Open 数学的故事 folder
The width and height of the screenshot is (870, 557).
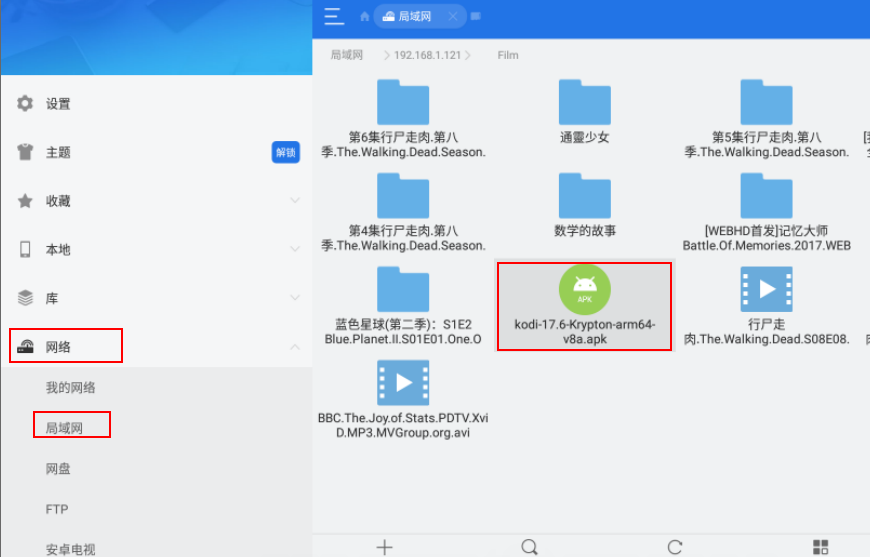585,196
